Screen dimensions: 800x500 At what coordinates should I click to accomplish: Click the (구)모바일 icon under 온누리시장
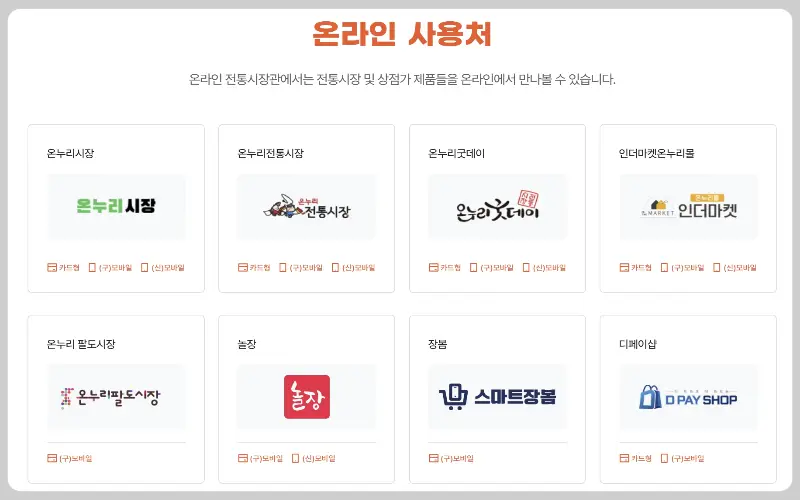point(92,267)
